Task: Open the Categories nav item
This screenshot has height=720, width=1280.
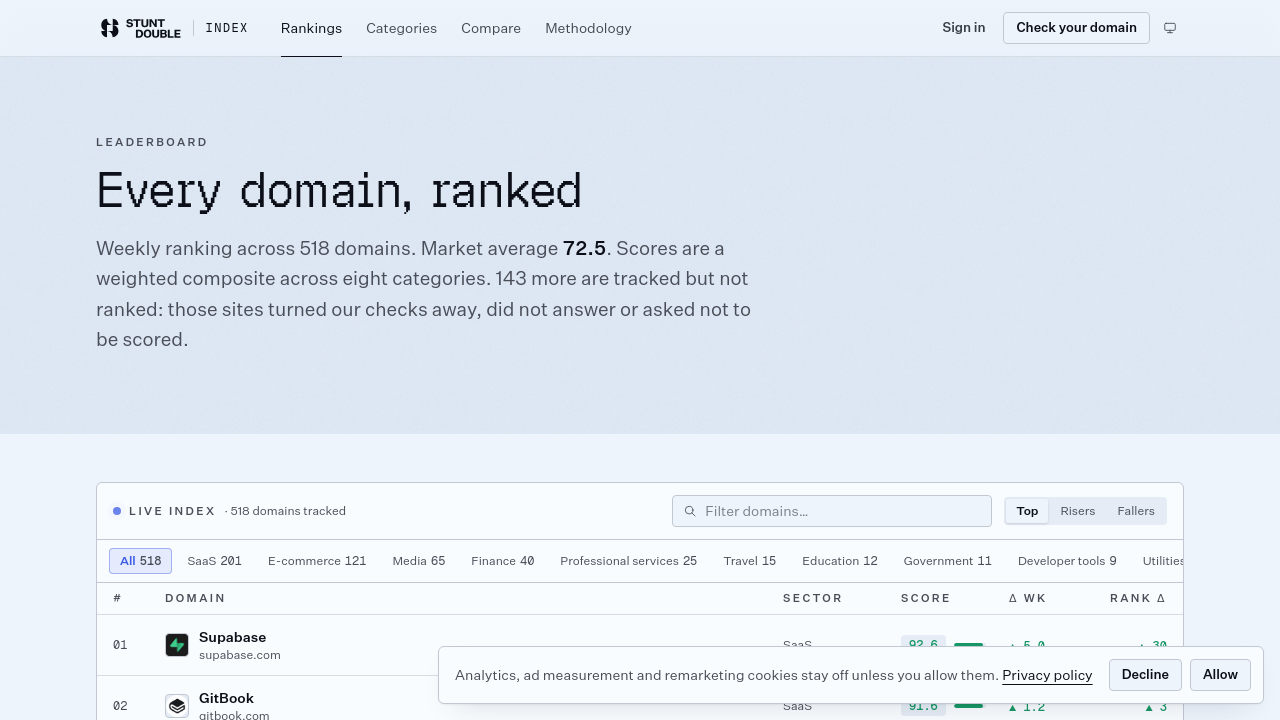Action: coord(401,28)
